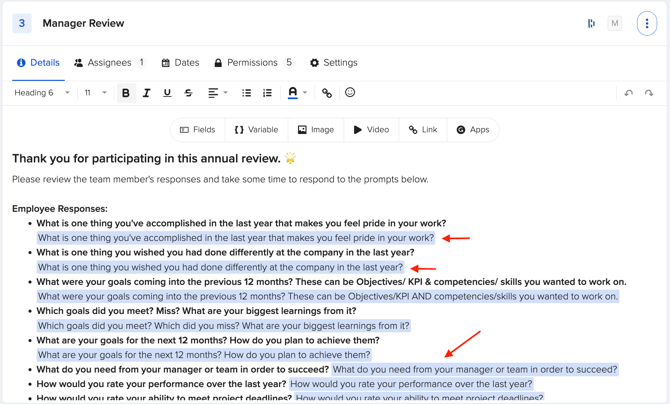Select highlighted variable 'goals for the next 12 months'
Screen dimensions: 670x404
(x=204, y=355)
